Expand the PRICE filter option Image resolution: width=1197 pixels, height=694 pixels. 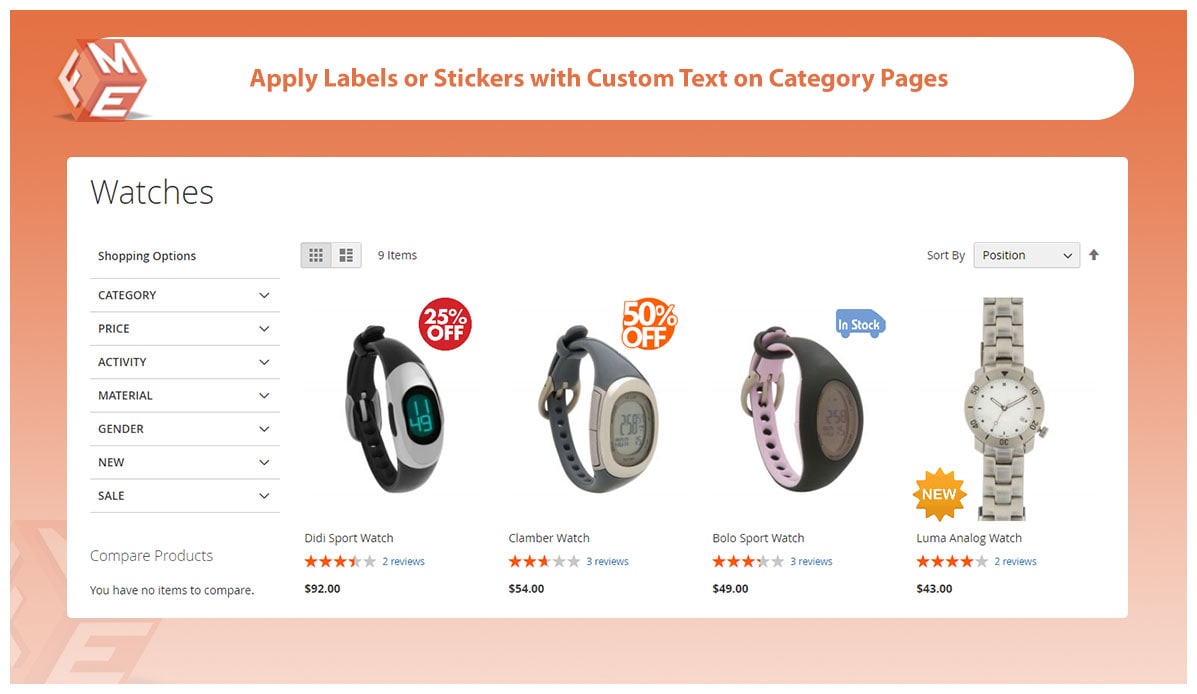tap(185, 328)
